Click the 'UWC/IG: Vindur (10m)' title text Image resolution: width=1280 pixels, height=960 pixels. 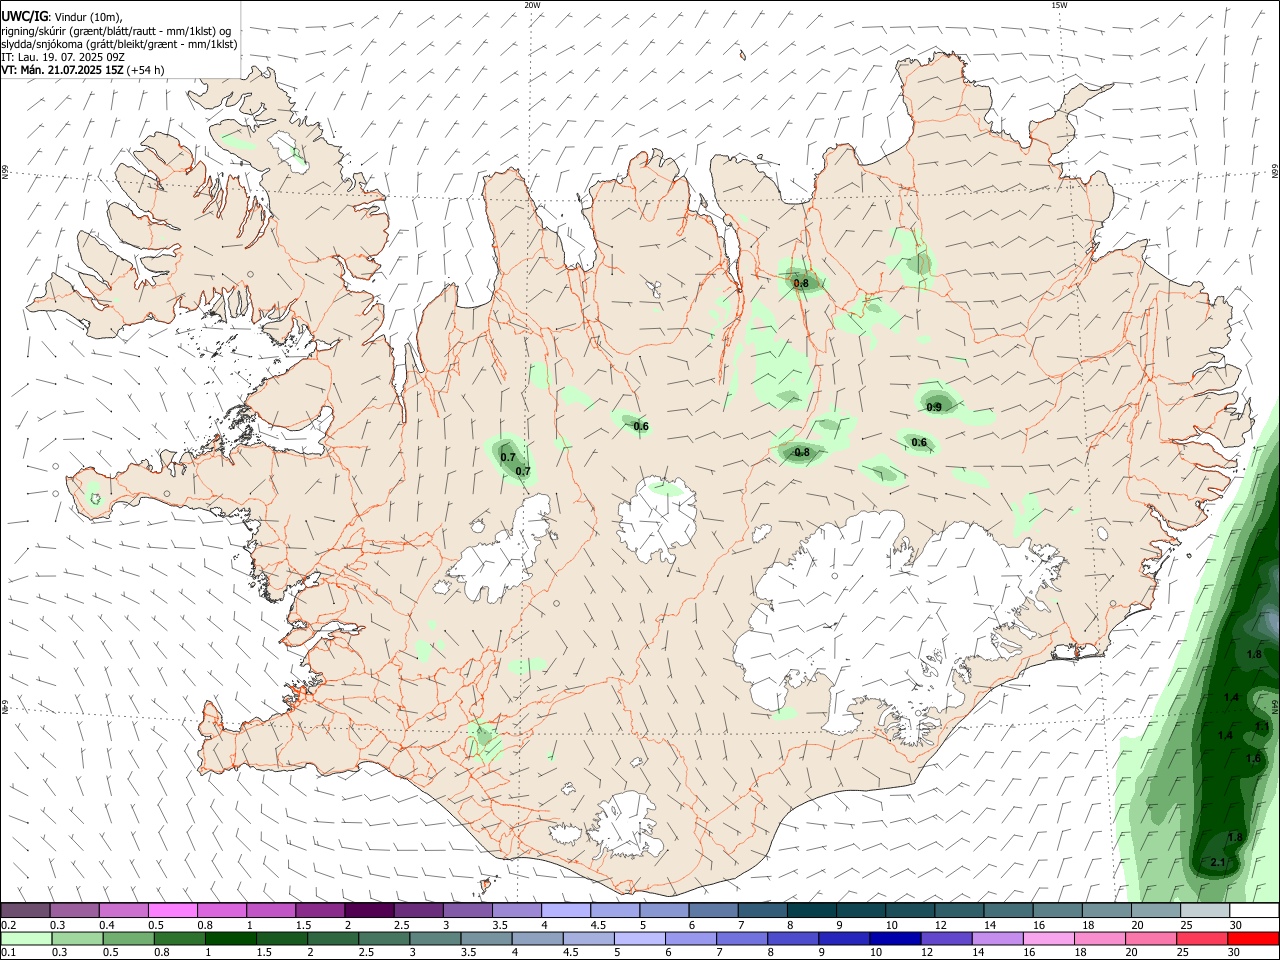[62, 16]
